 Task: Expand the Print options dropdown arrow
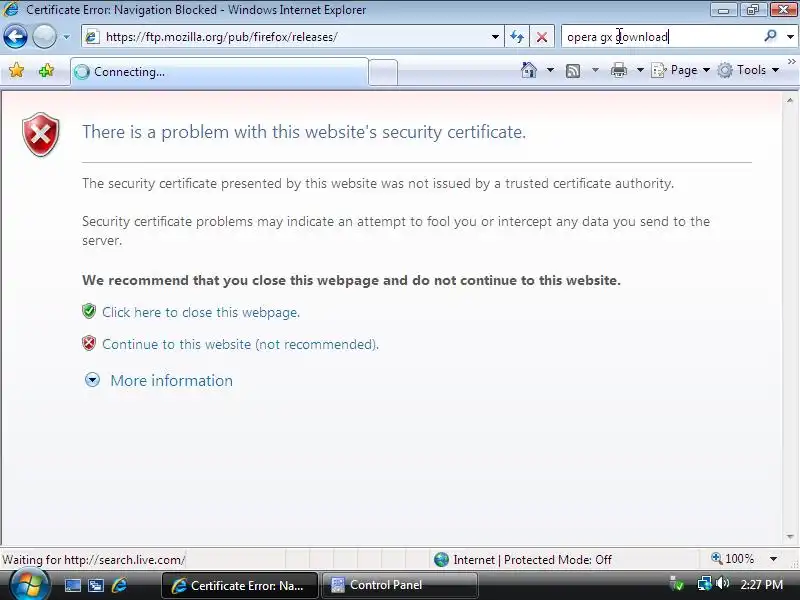[x=640, y=70]
